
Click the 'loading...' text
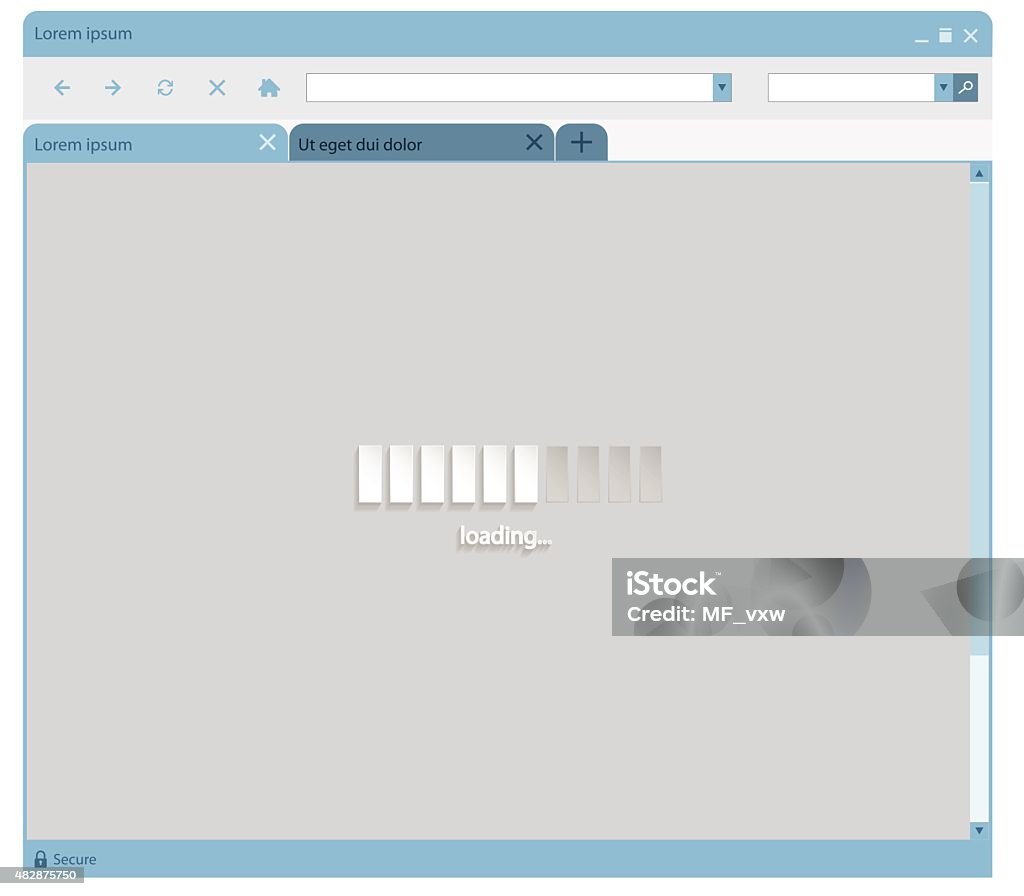point(505,536)
